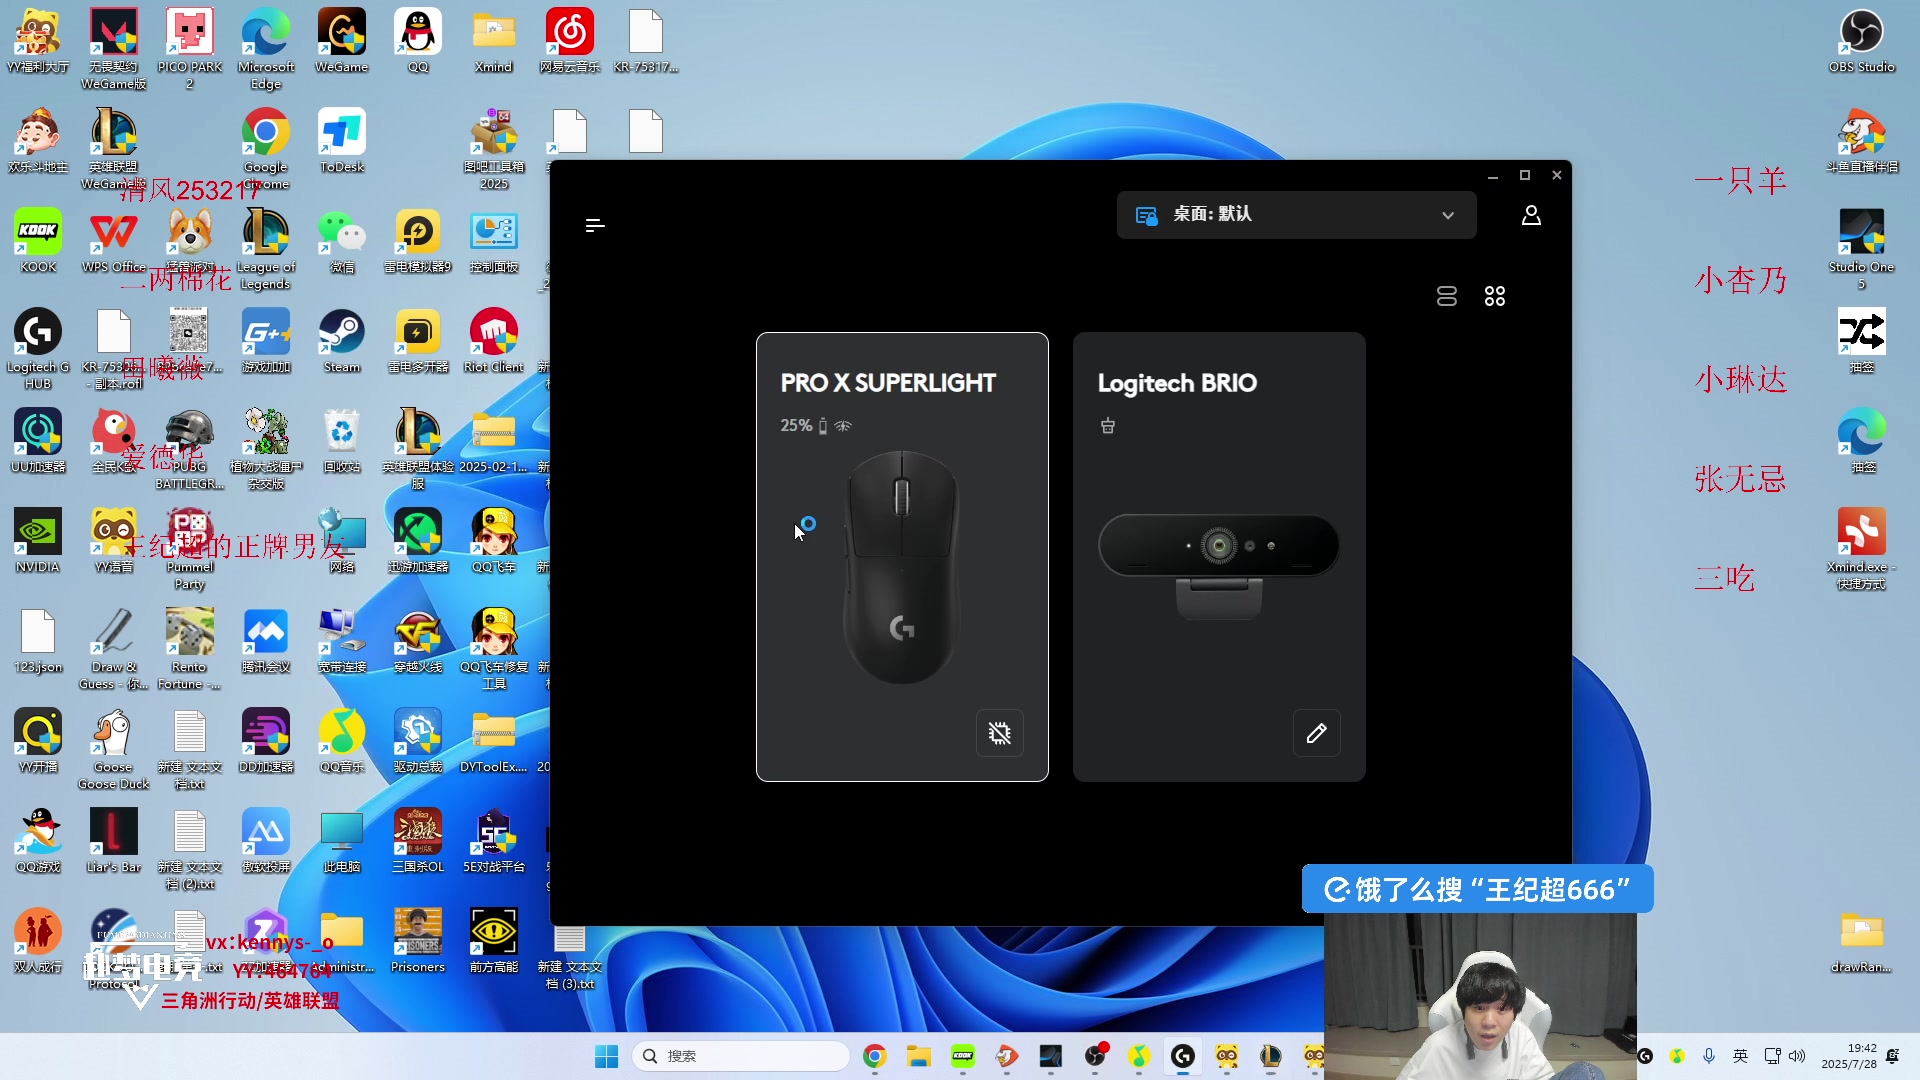Open the G HUB hamburger menu
The height and width of the screenshot is (1080, 1920).
pos(595,226)
